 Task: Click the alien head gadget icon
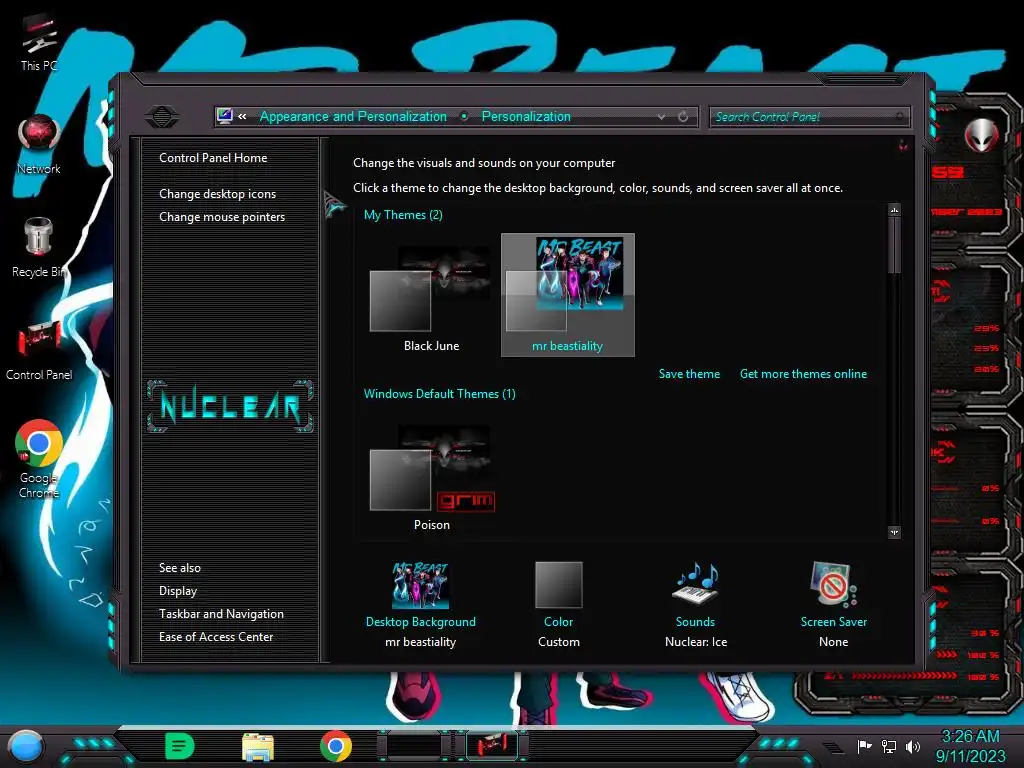981,135
